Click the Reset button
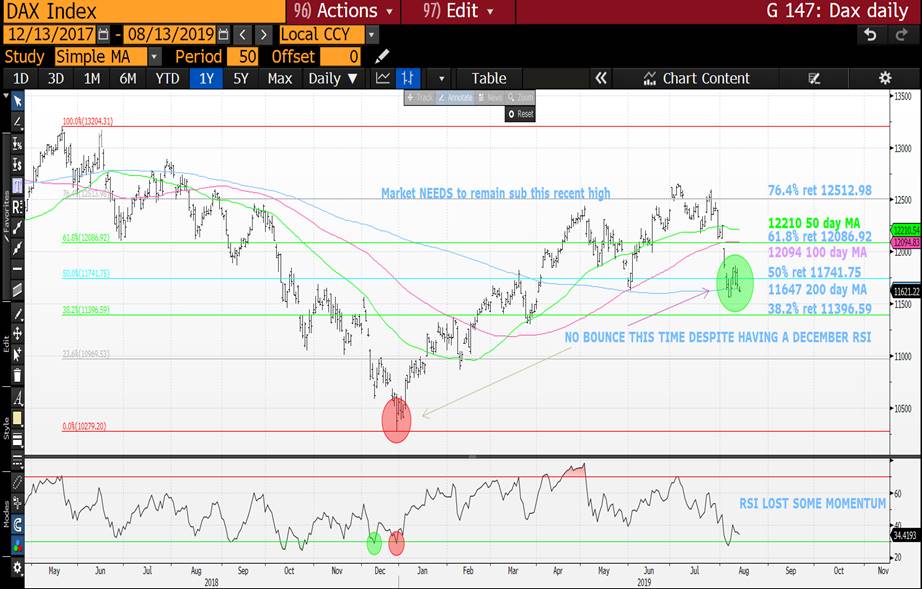 pyautogui.click(x=520, y=114)
